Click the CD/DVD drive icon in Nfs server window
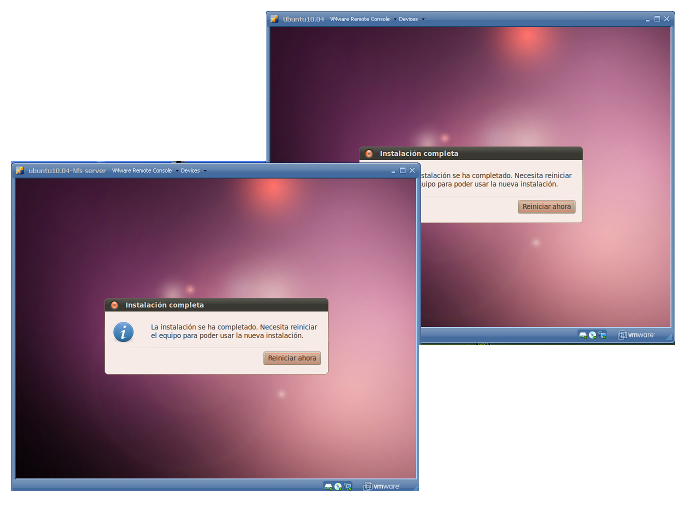 point(338,486)
